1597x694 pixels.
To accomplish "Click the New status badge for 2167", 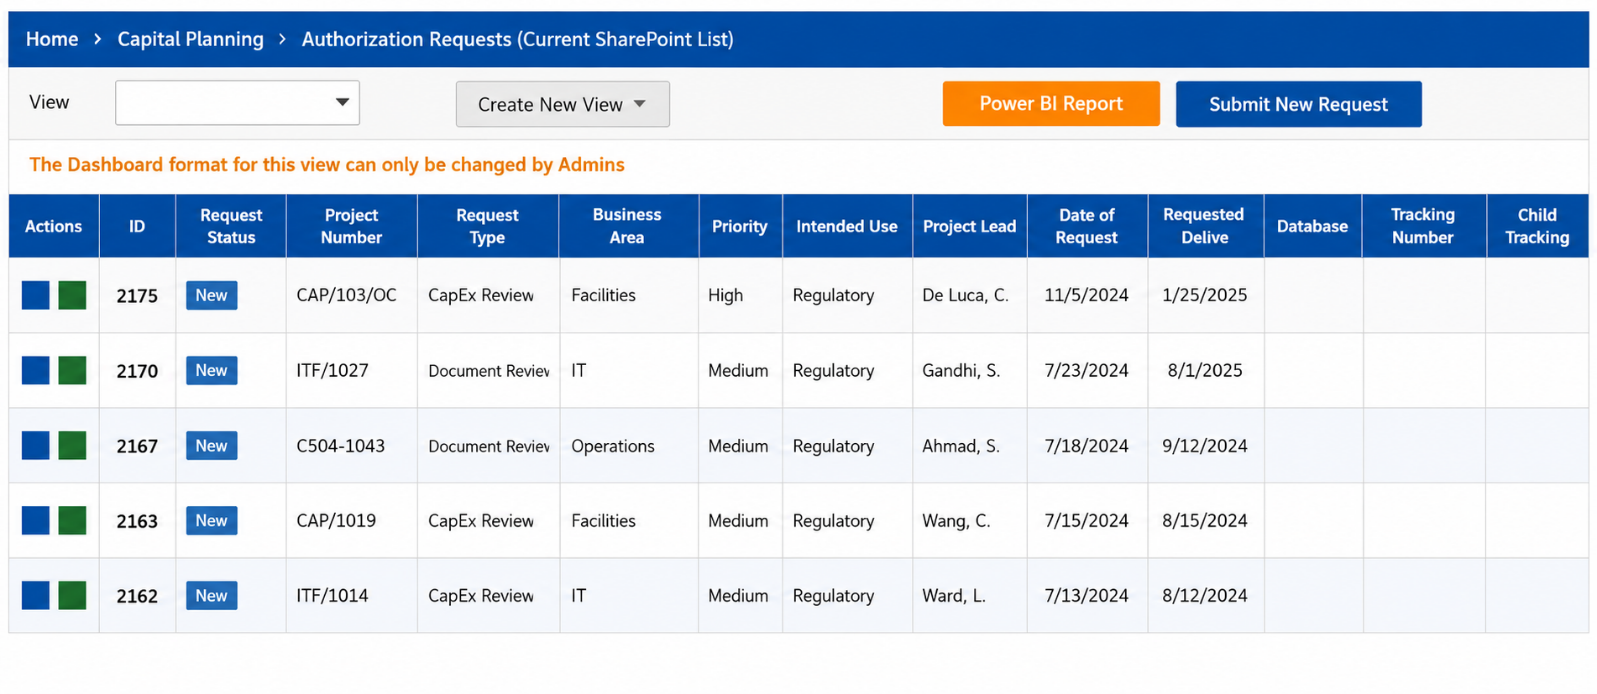I will point(211,445).
